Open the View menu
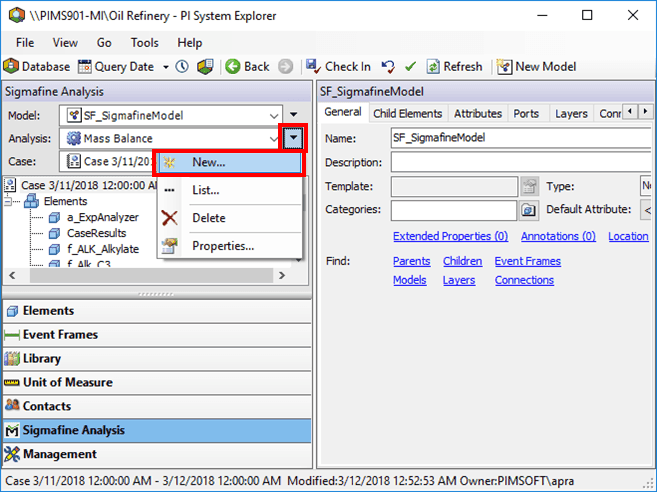Image resolution: width=657 pixels, height=492 pixels. pyautogui.click(x=65, y=43)
